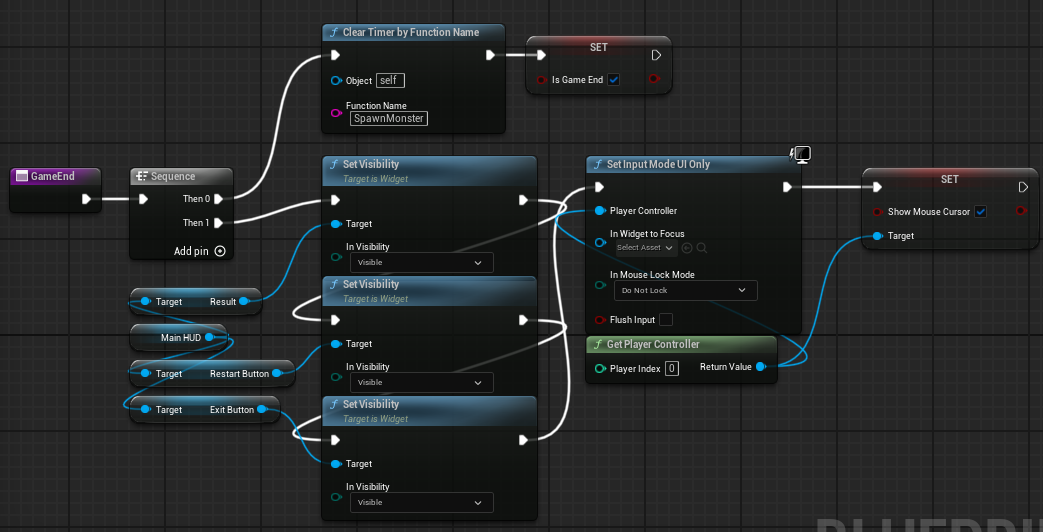Click the browse magnifier icon beside Select Asset
This screenshot has height=532, width=1043.
tap(701, 247)
